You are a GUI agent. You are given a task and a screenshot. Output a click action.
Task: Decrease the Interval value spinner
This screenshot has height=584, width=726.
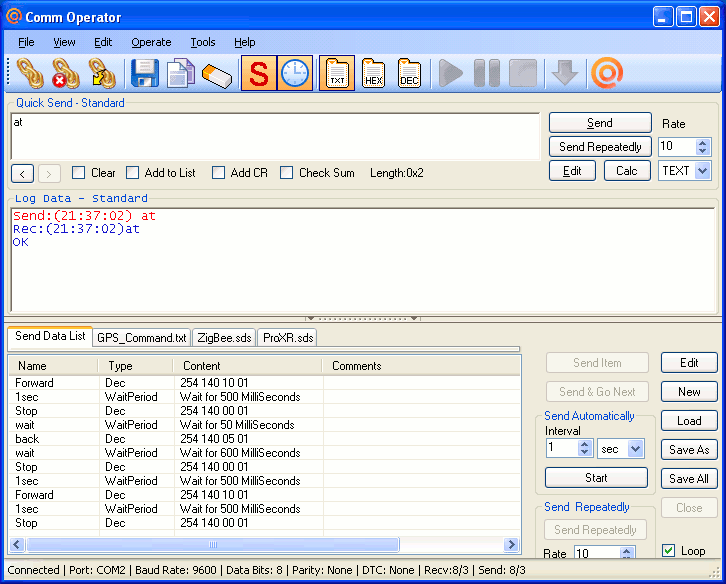(x=584, y=452)
